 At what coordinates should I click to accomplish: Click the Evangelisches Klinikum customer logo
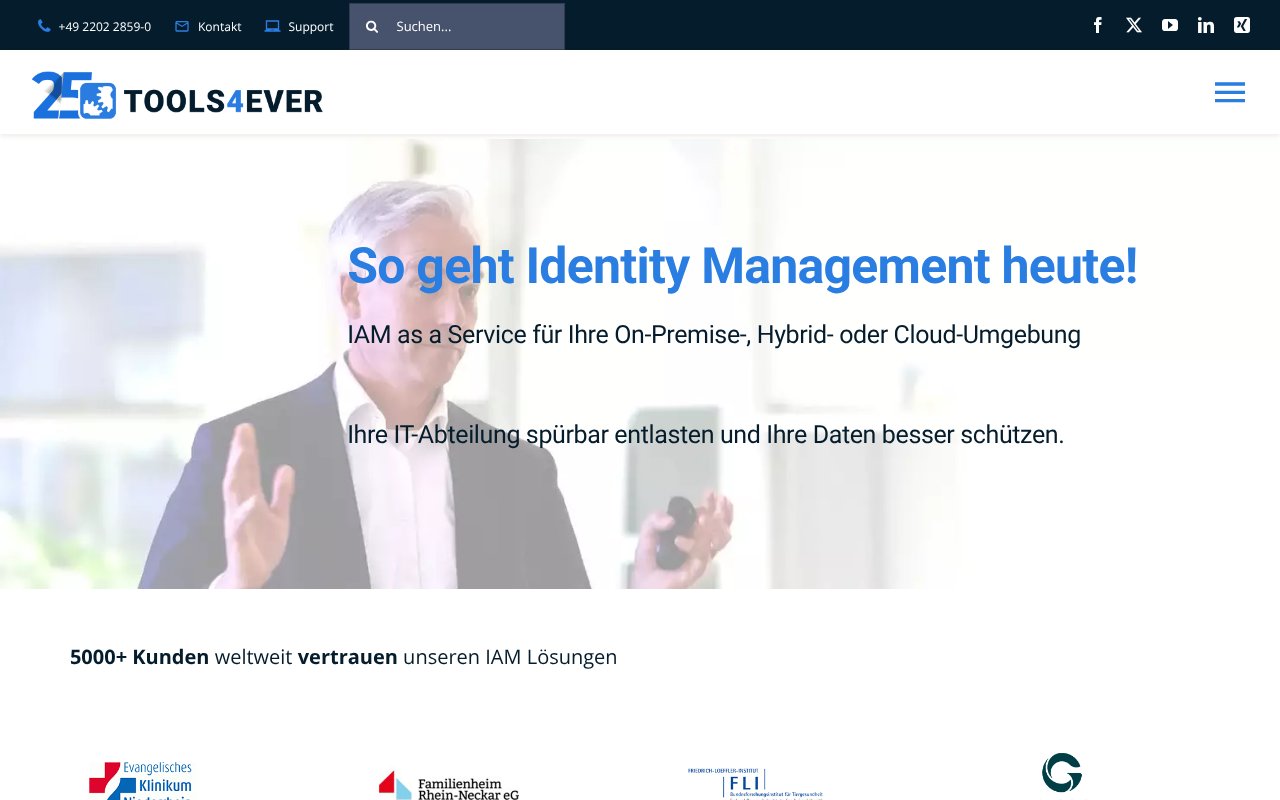(x=140, y=780)
